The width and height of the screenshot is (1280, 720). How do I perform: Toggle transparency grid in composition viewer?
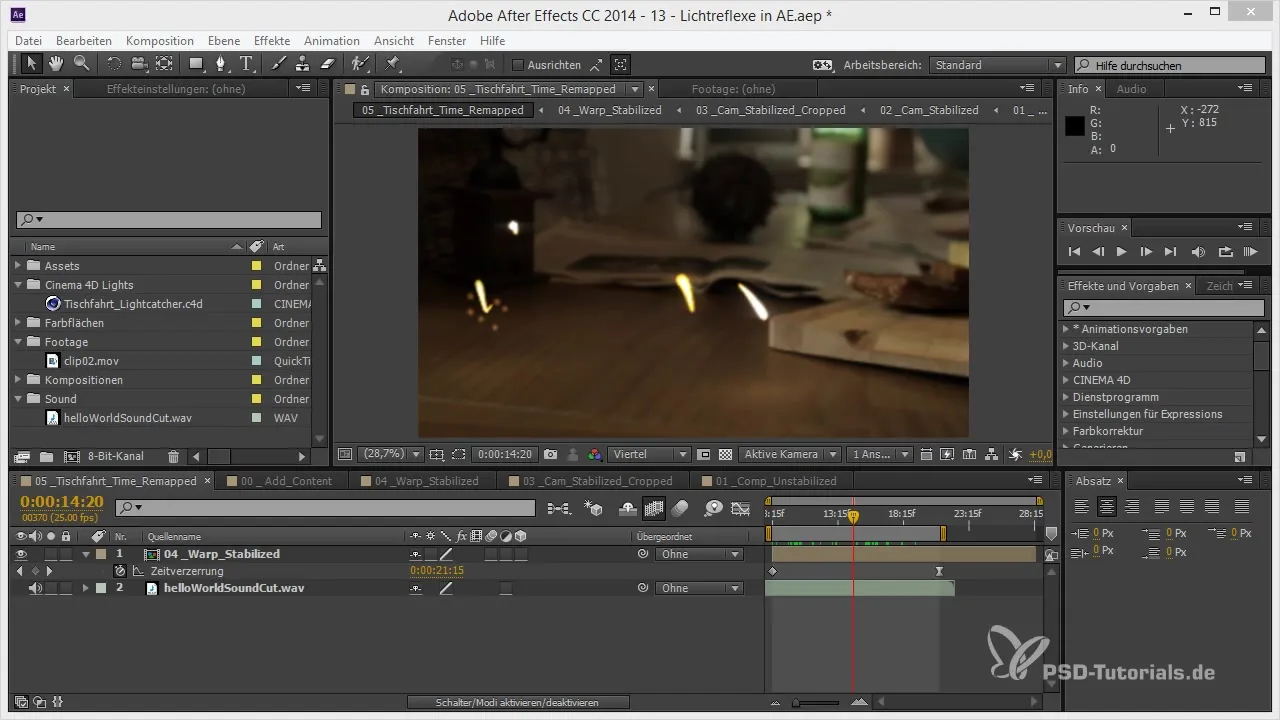[x=725, y=454]
